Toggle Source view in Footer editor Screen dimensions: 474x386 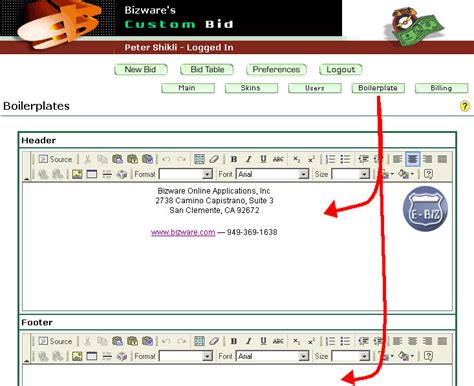(x=55, y=341)
